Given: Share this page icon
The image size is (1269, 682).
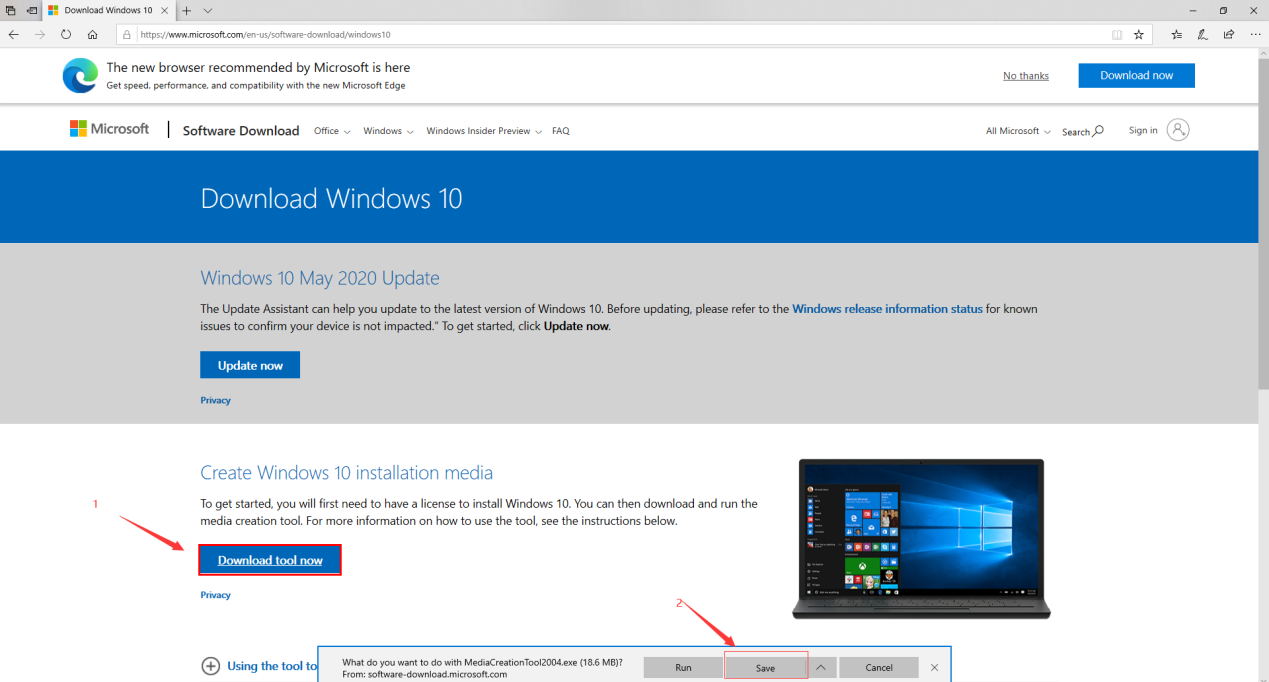Looking at the screenshot, I should pos(1229,34).
